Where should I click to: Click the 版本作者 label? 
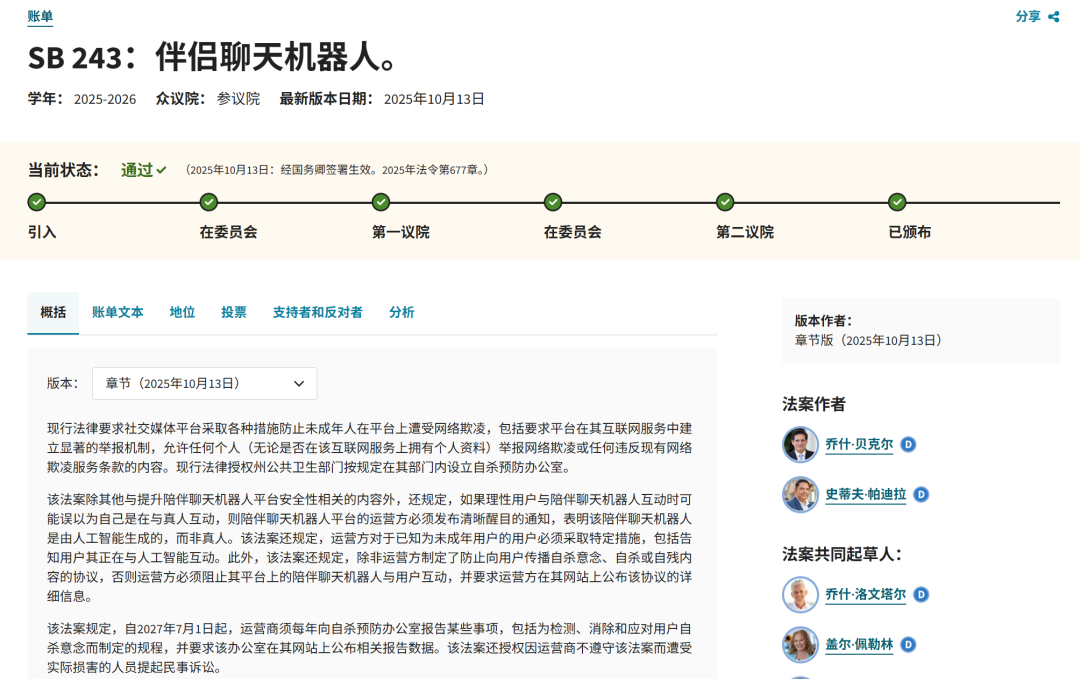point(823,321)
